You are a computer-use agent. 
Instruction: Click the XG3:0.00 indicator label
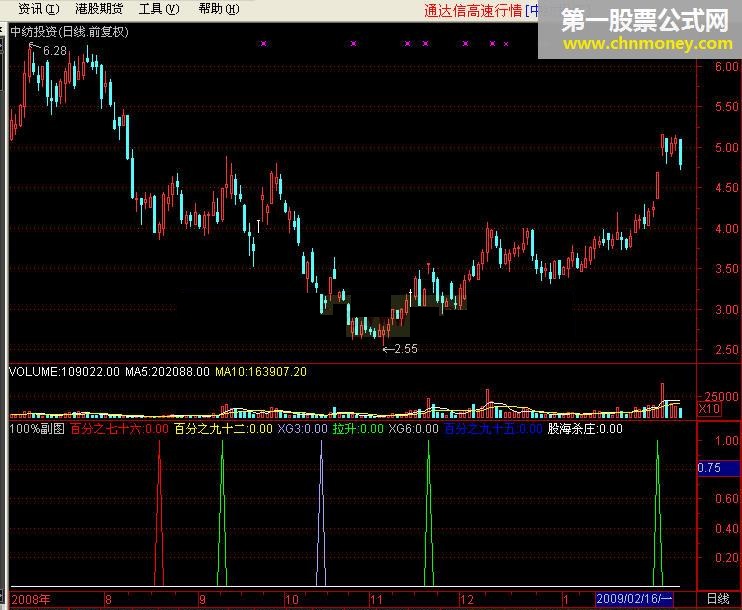pos(302,429)
